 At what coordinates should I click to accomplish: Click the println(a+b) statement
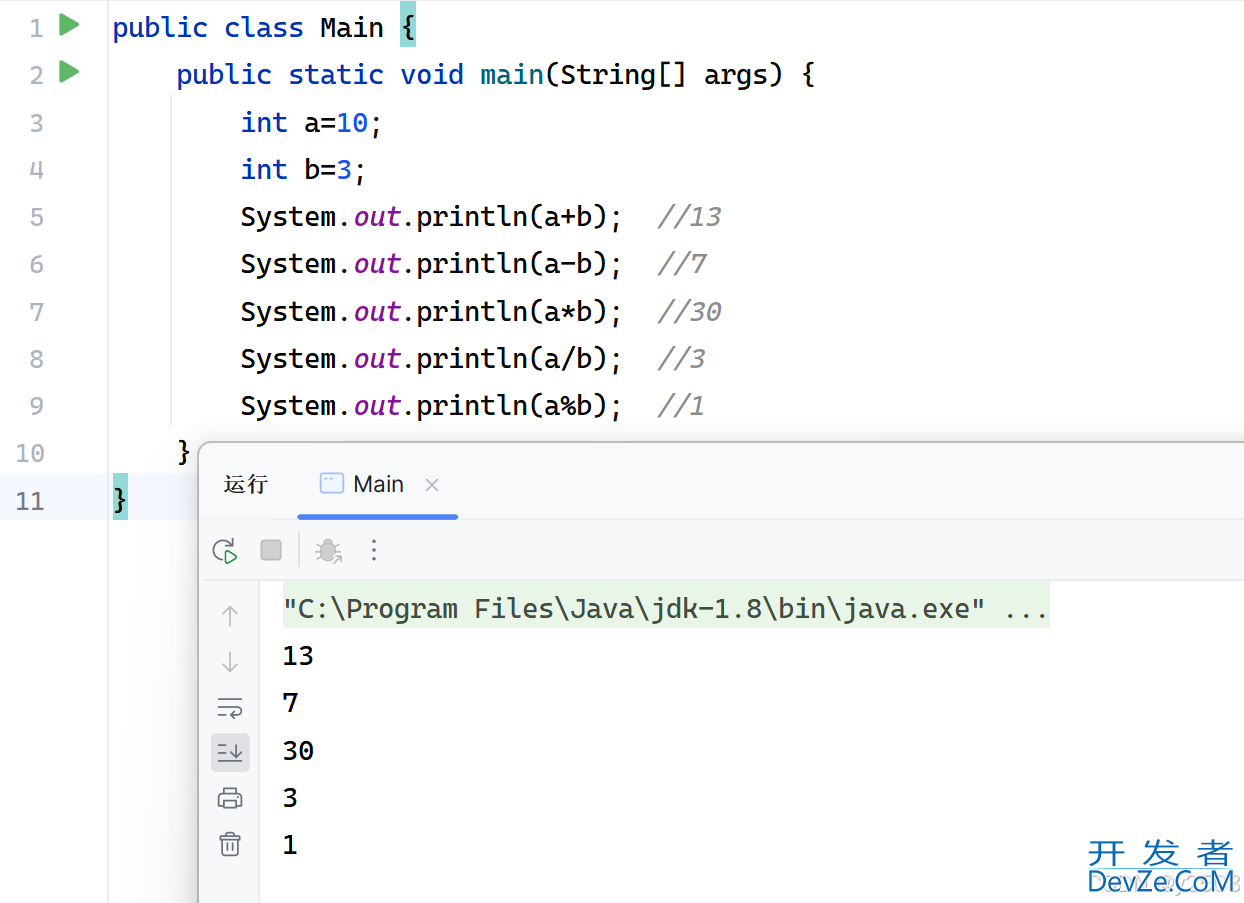pos(432,217)
